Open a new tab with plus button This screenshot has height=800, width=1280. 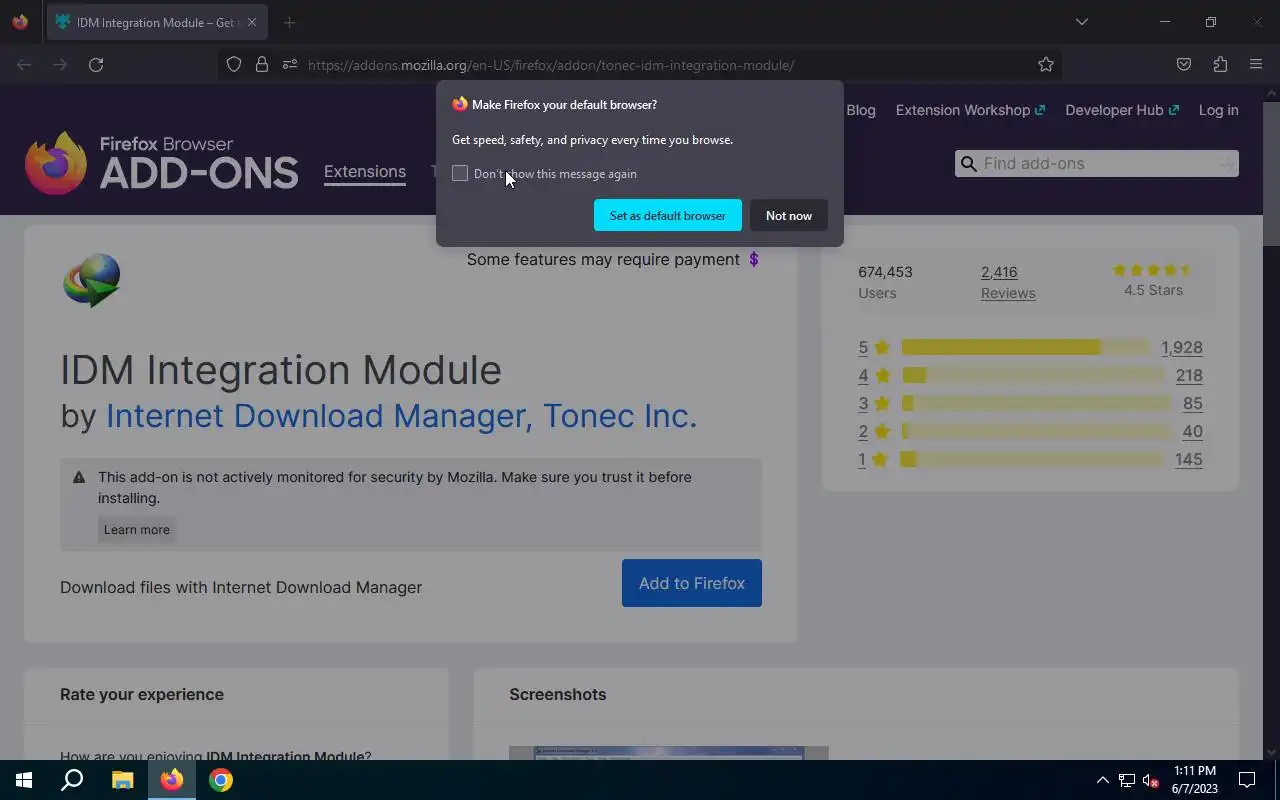(x=289, y=22)
